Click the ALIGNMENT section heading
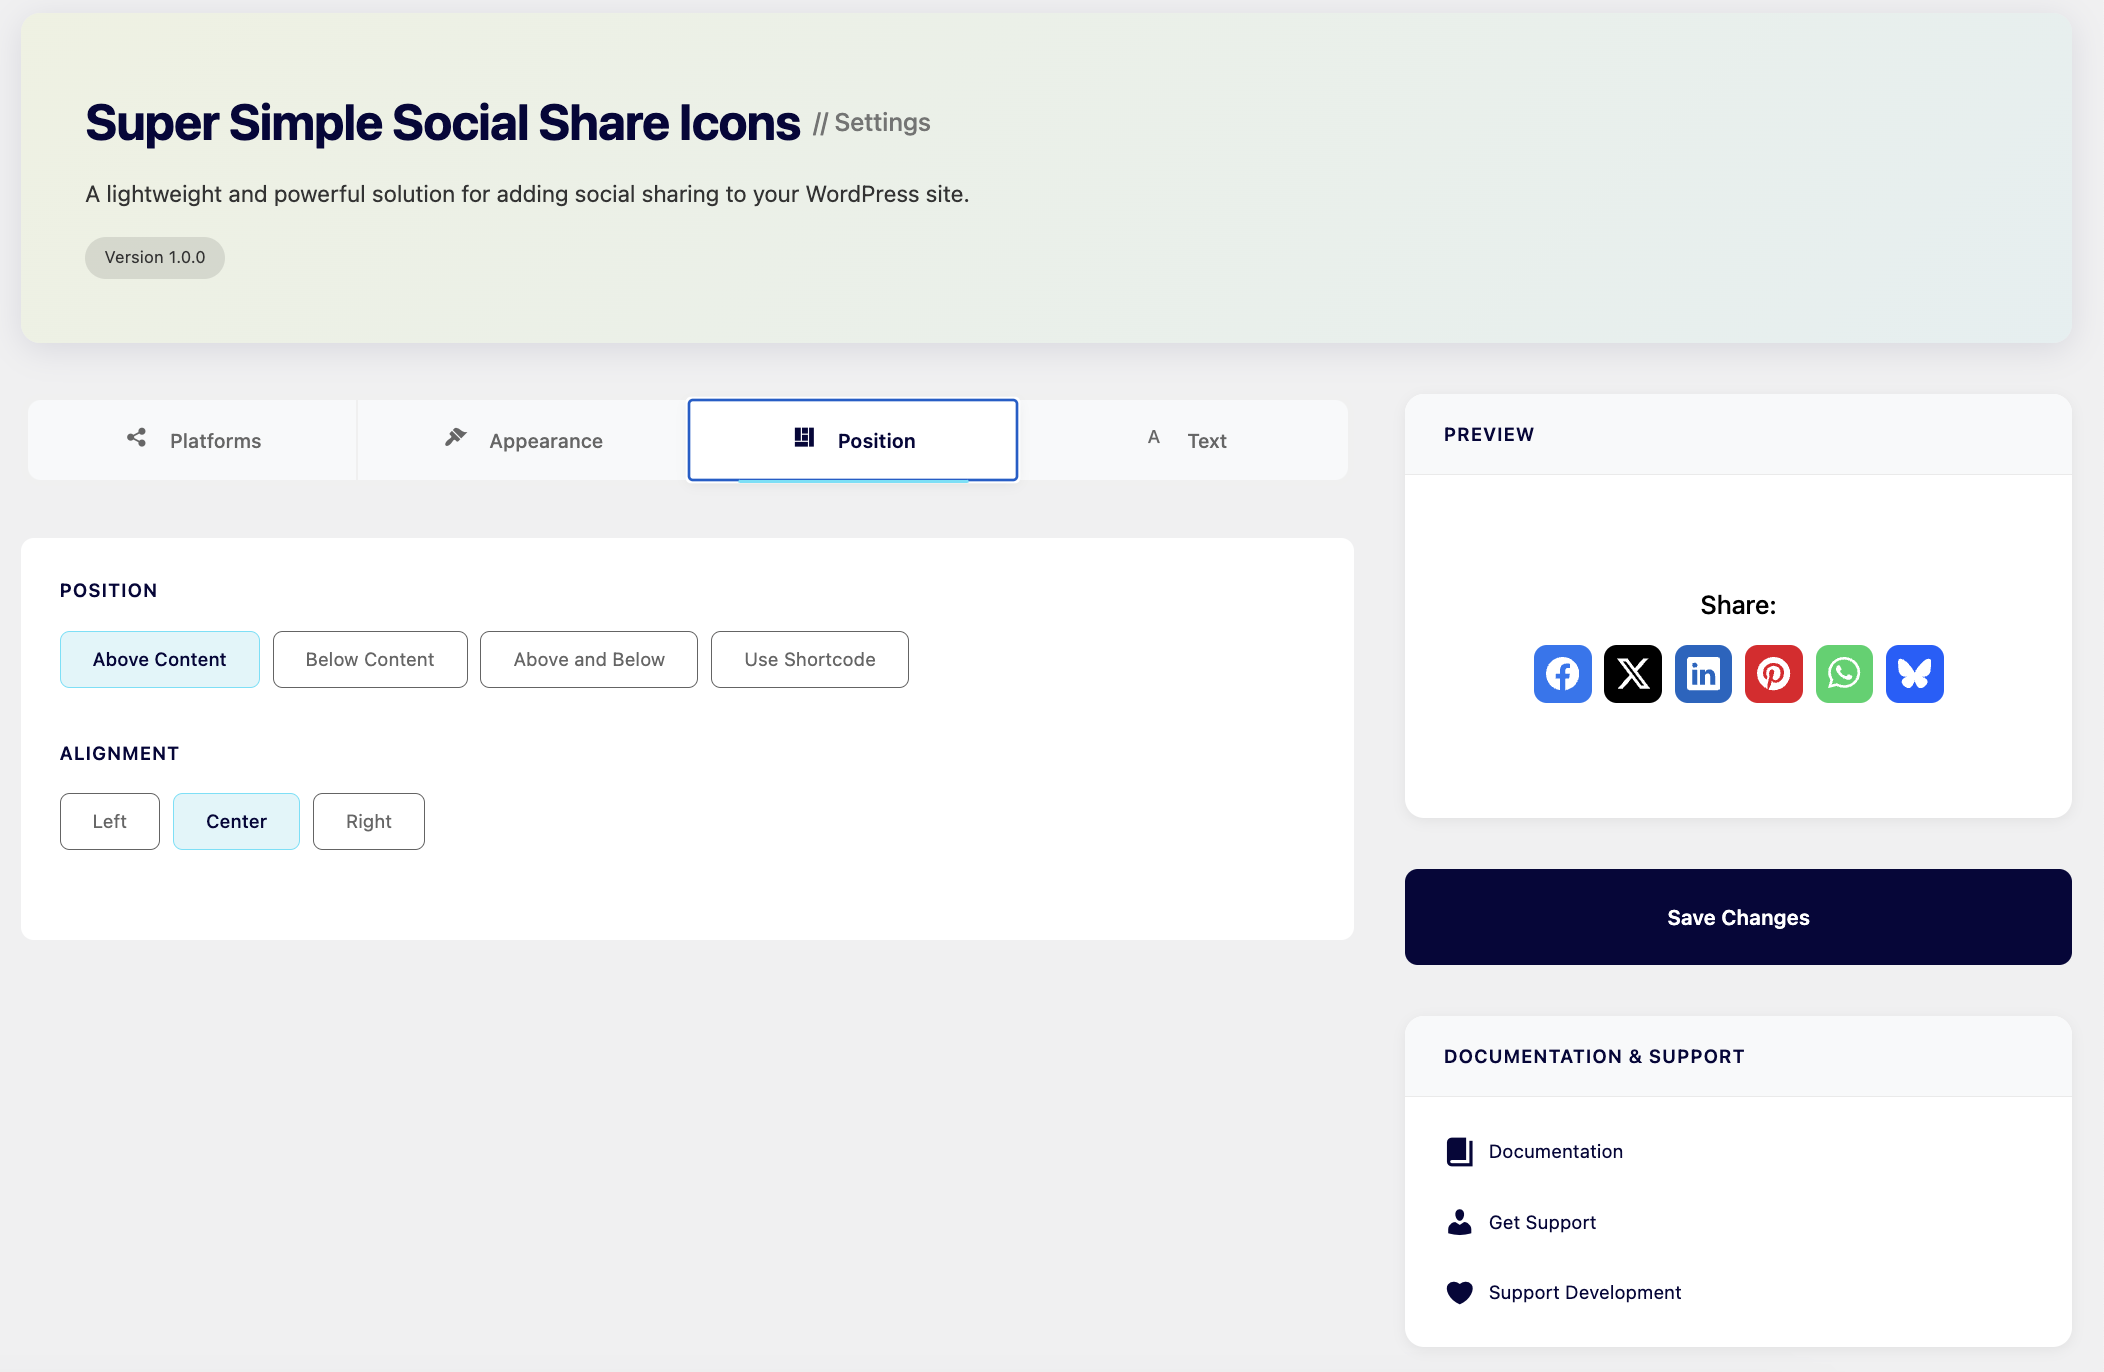 [x=120, y=753]
